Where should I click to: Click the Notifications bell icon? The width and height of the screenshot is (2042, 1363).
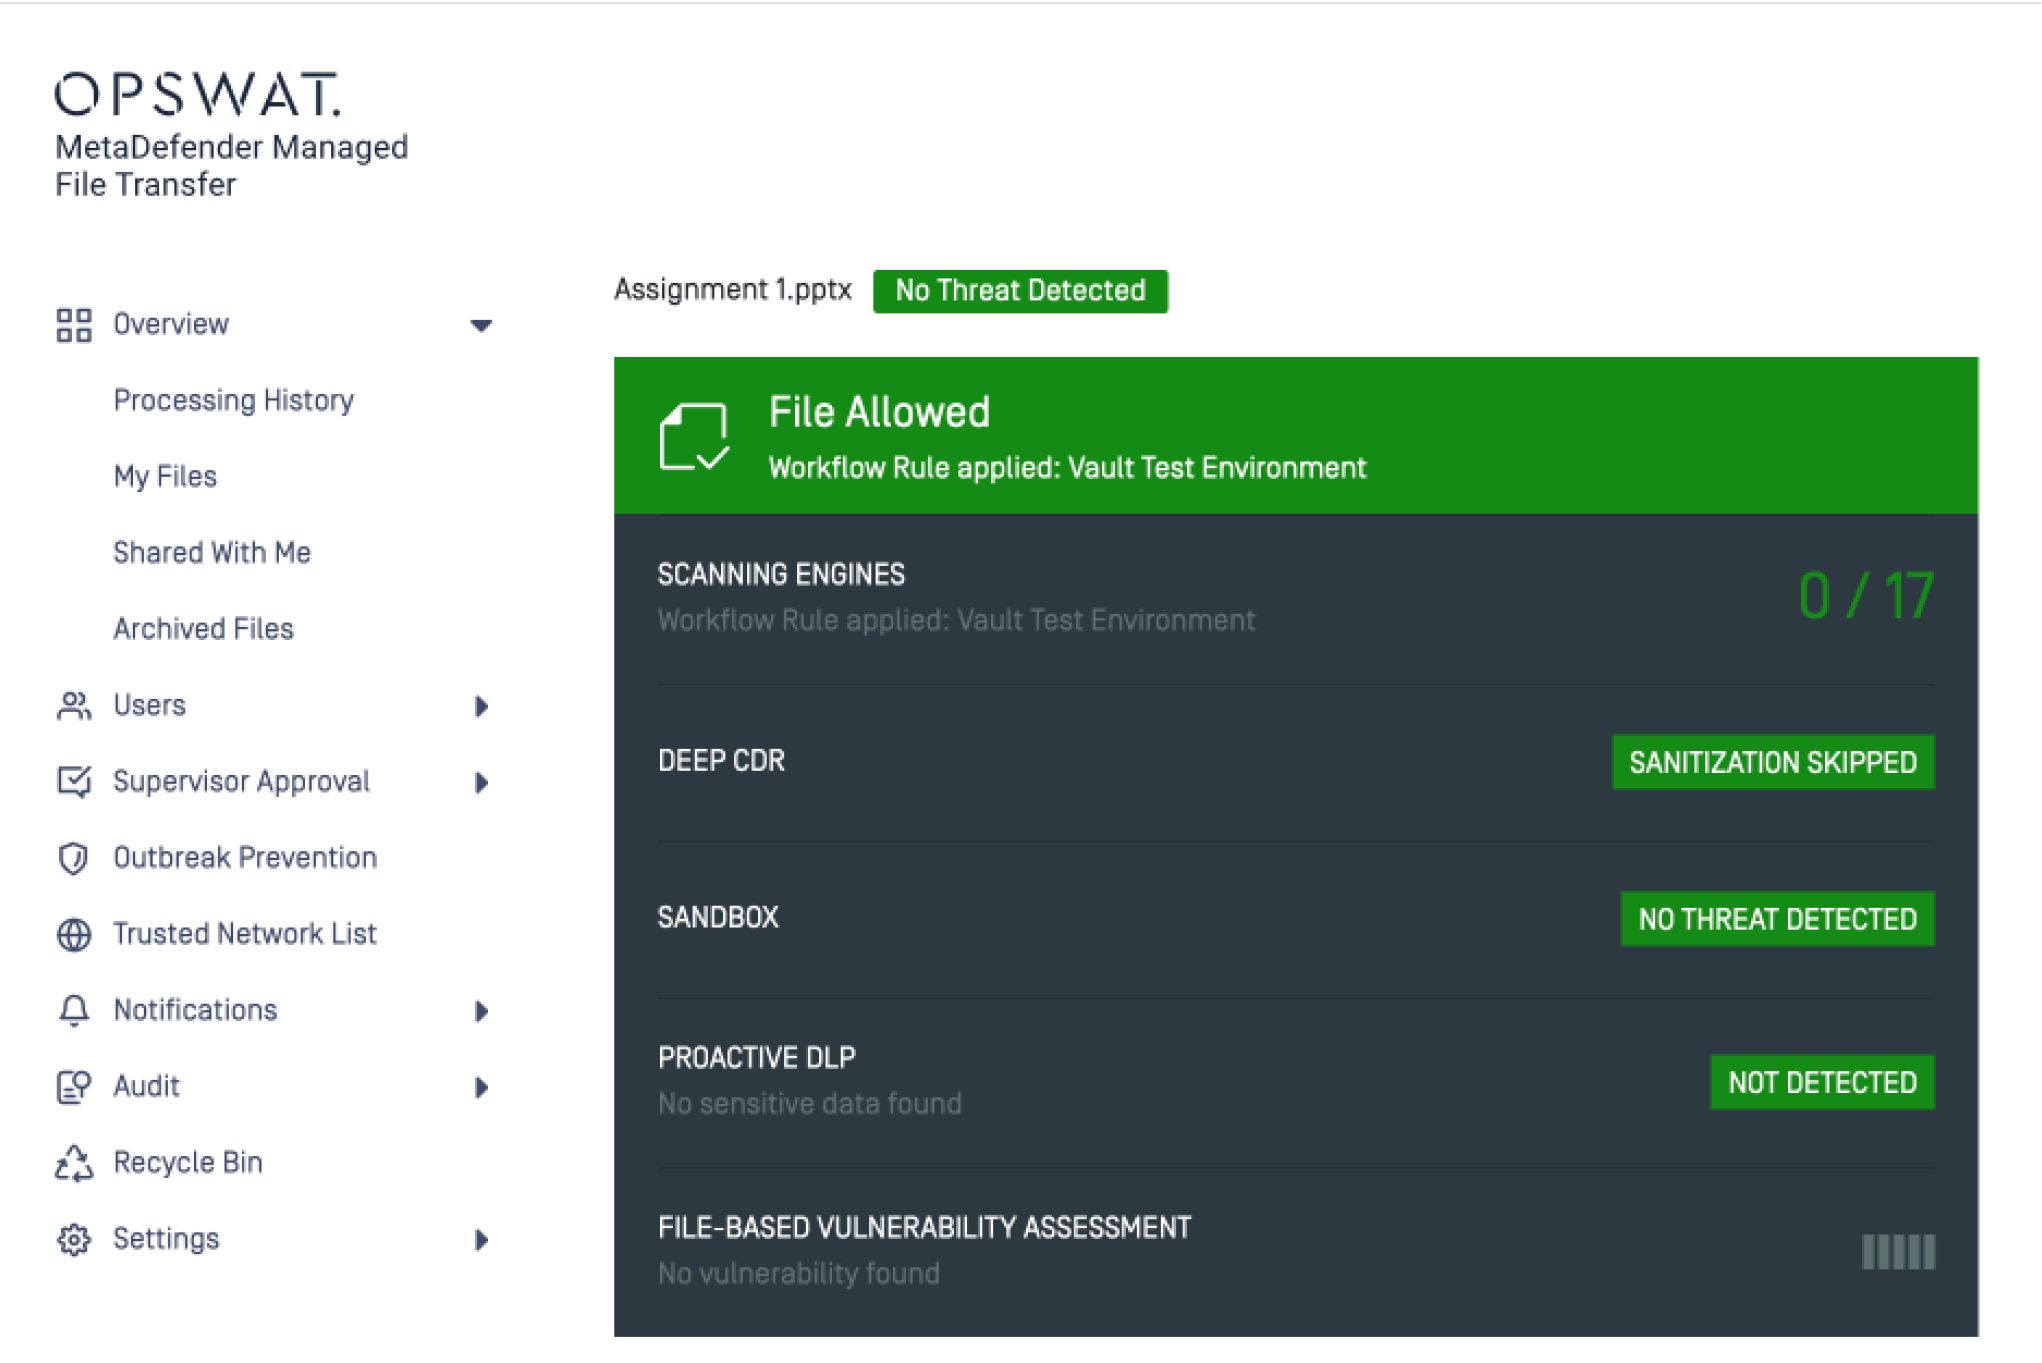click(74, 1010)
